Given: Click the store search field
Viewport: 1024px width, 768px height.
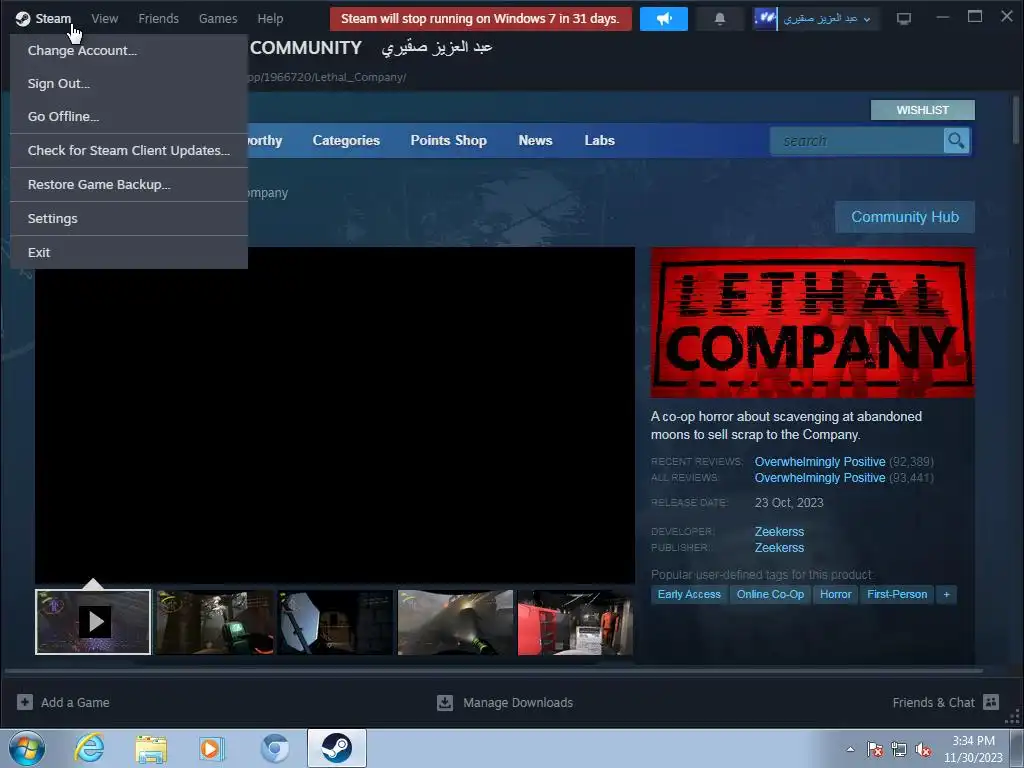Looking at the screenshot, I should [857, 140].
